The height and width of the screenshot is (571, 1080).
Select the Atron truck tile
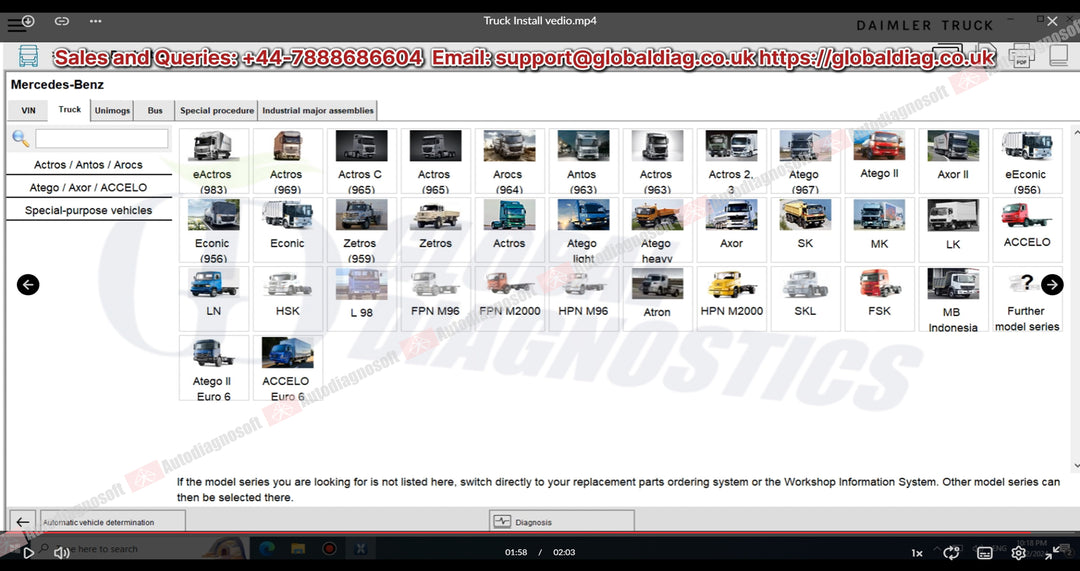(657, 298)
